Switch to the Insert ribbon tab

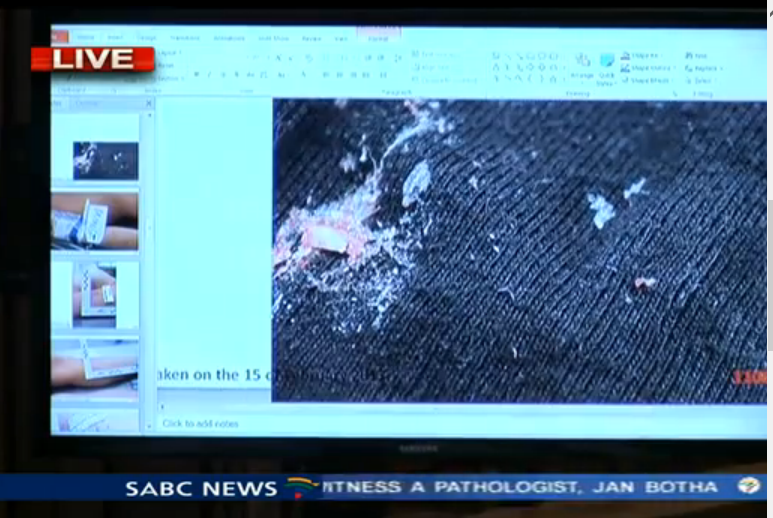pos(115,38)
